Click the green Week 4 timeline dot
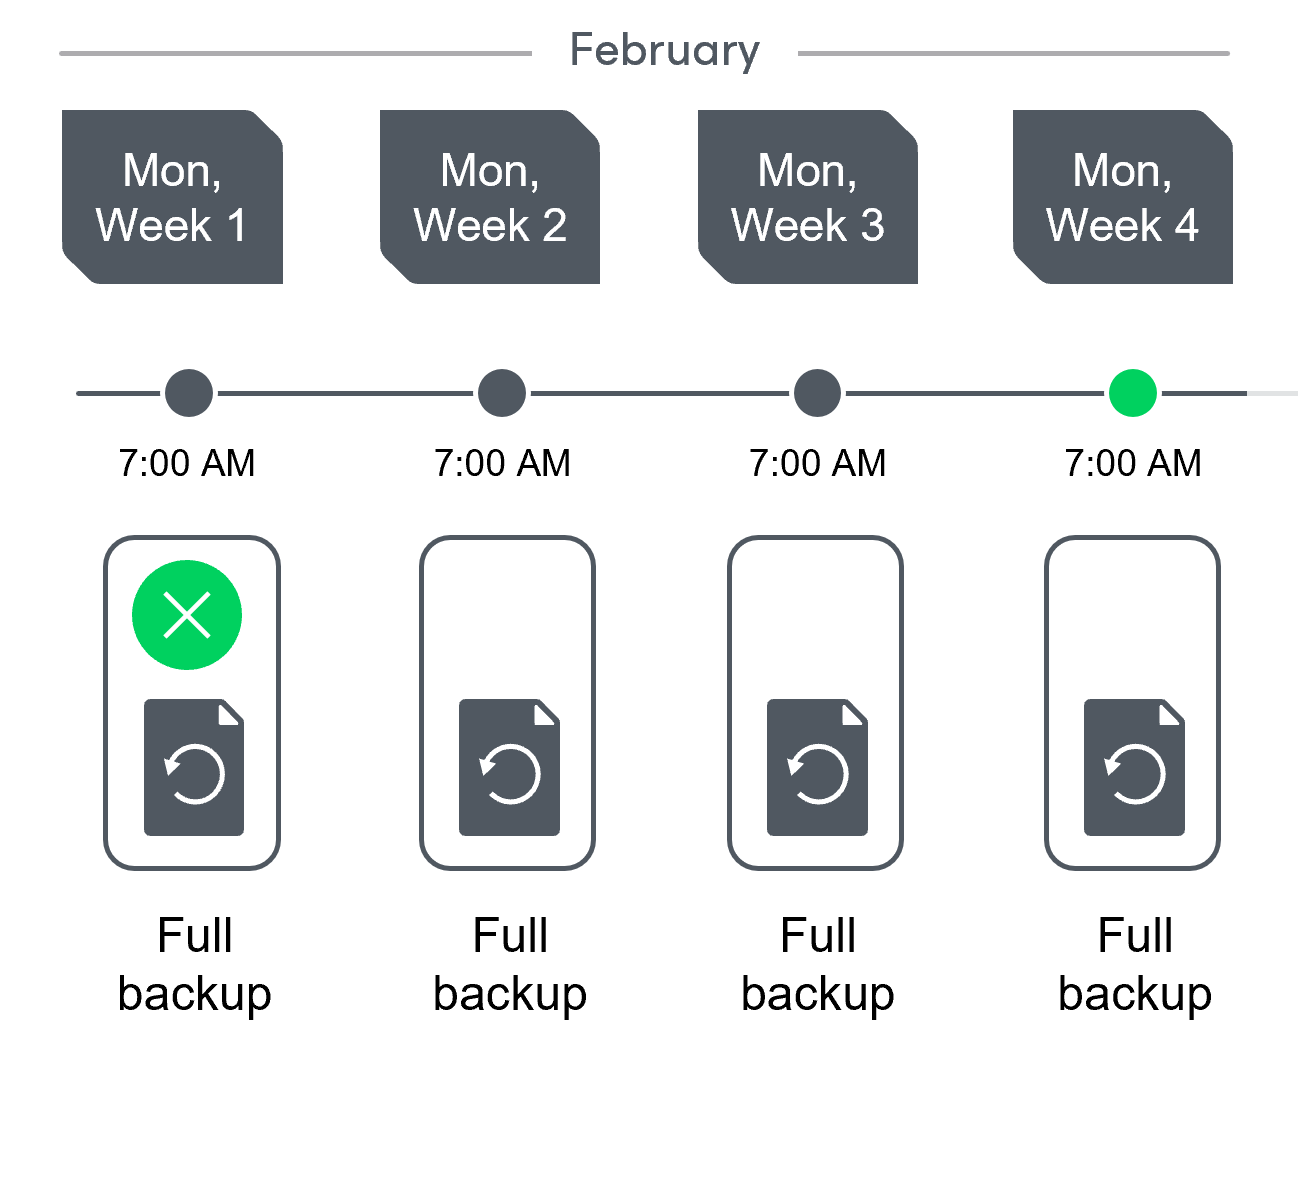Viewport: 1298px width, 1194px height. click(1133, 393)
